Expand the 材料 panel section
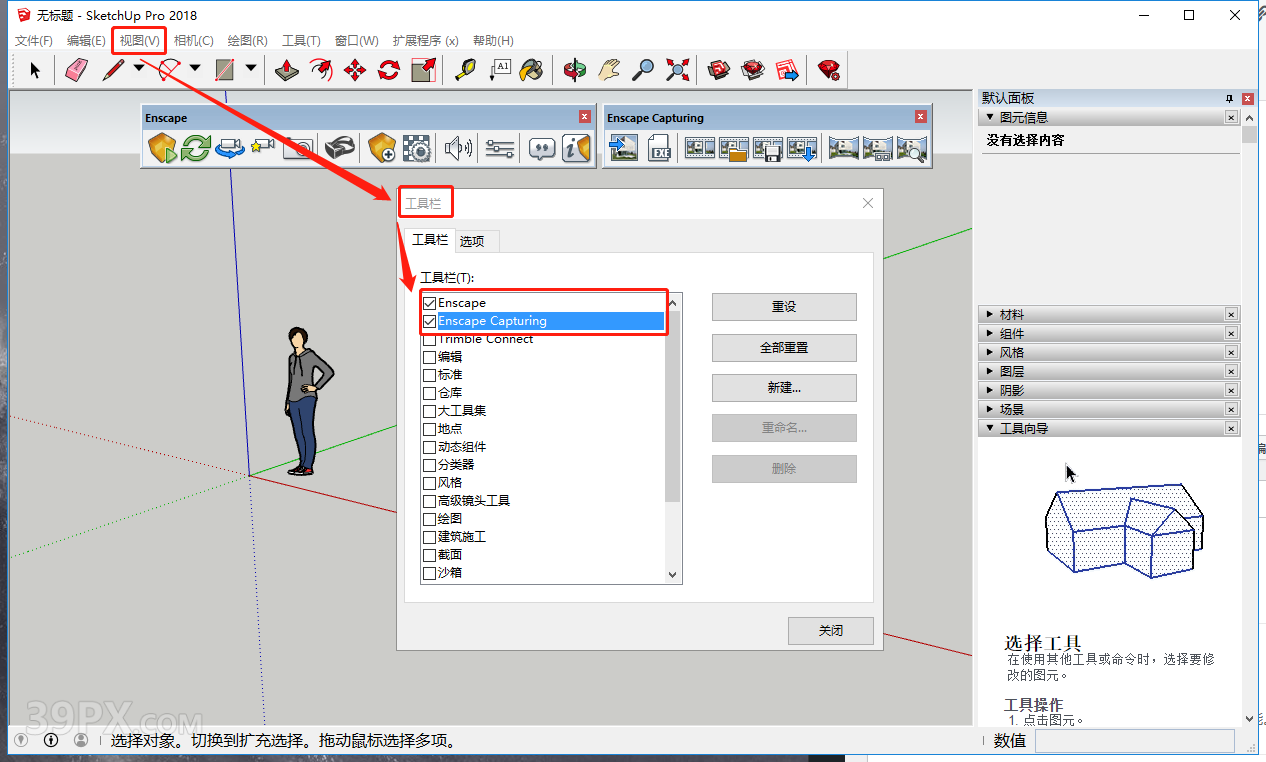The width and height of the screenshot is (1266, 762). point(990,315)
